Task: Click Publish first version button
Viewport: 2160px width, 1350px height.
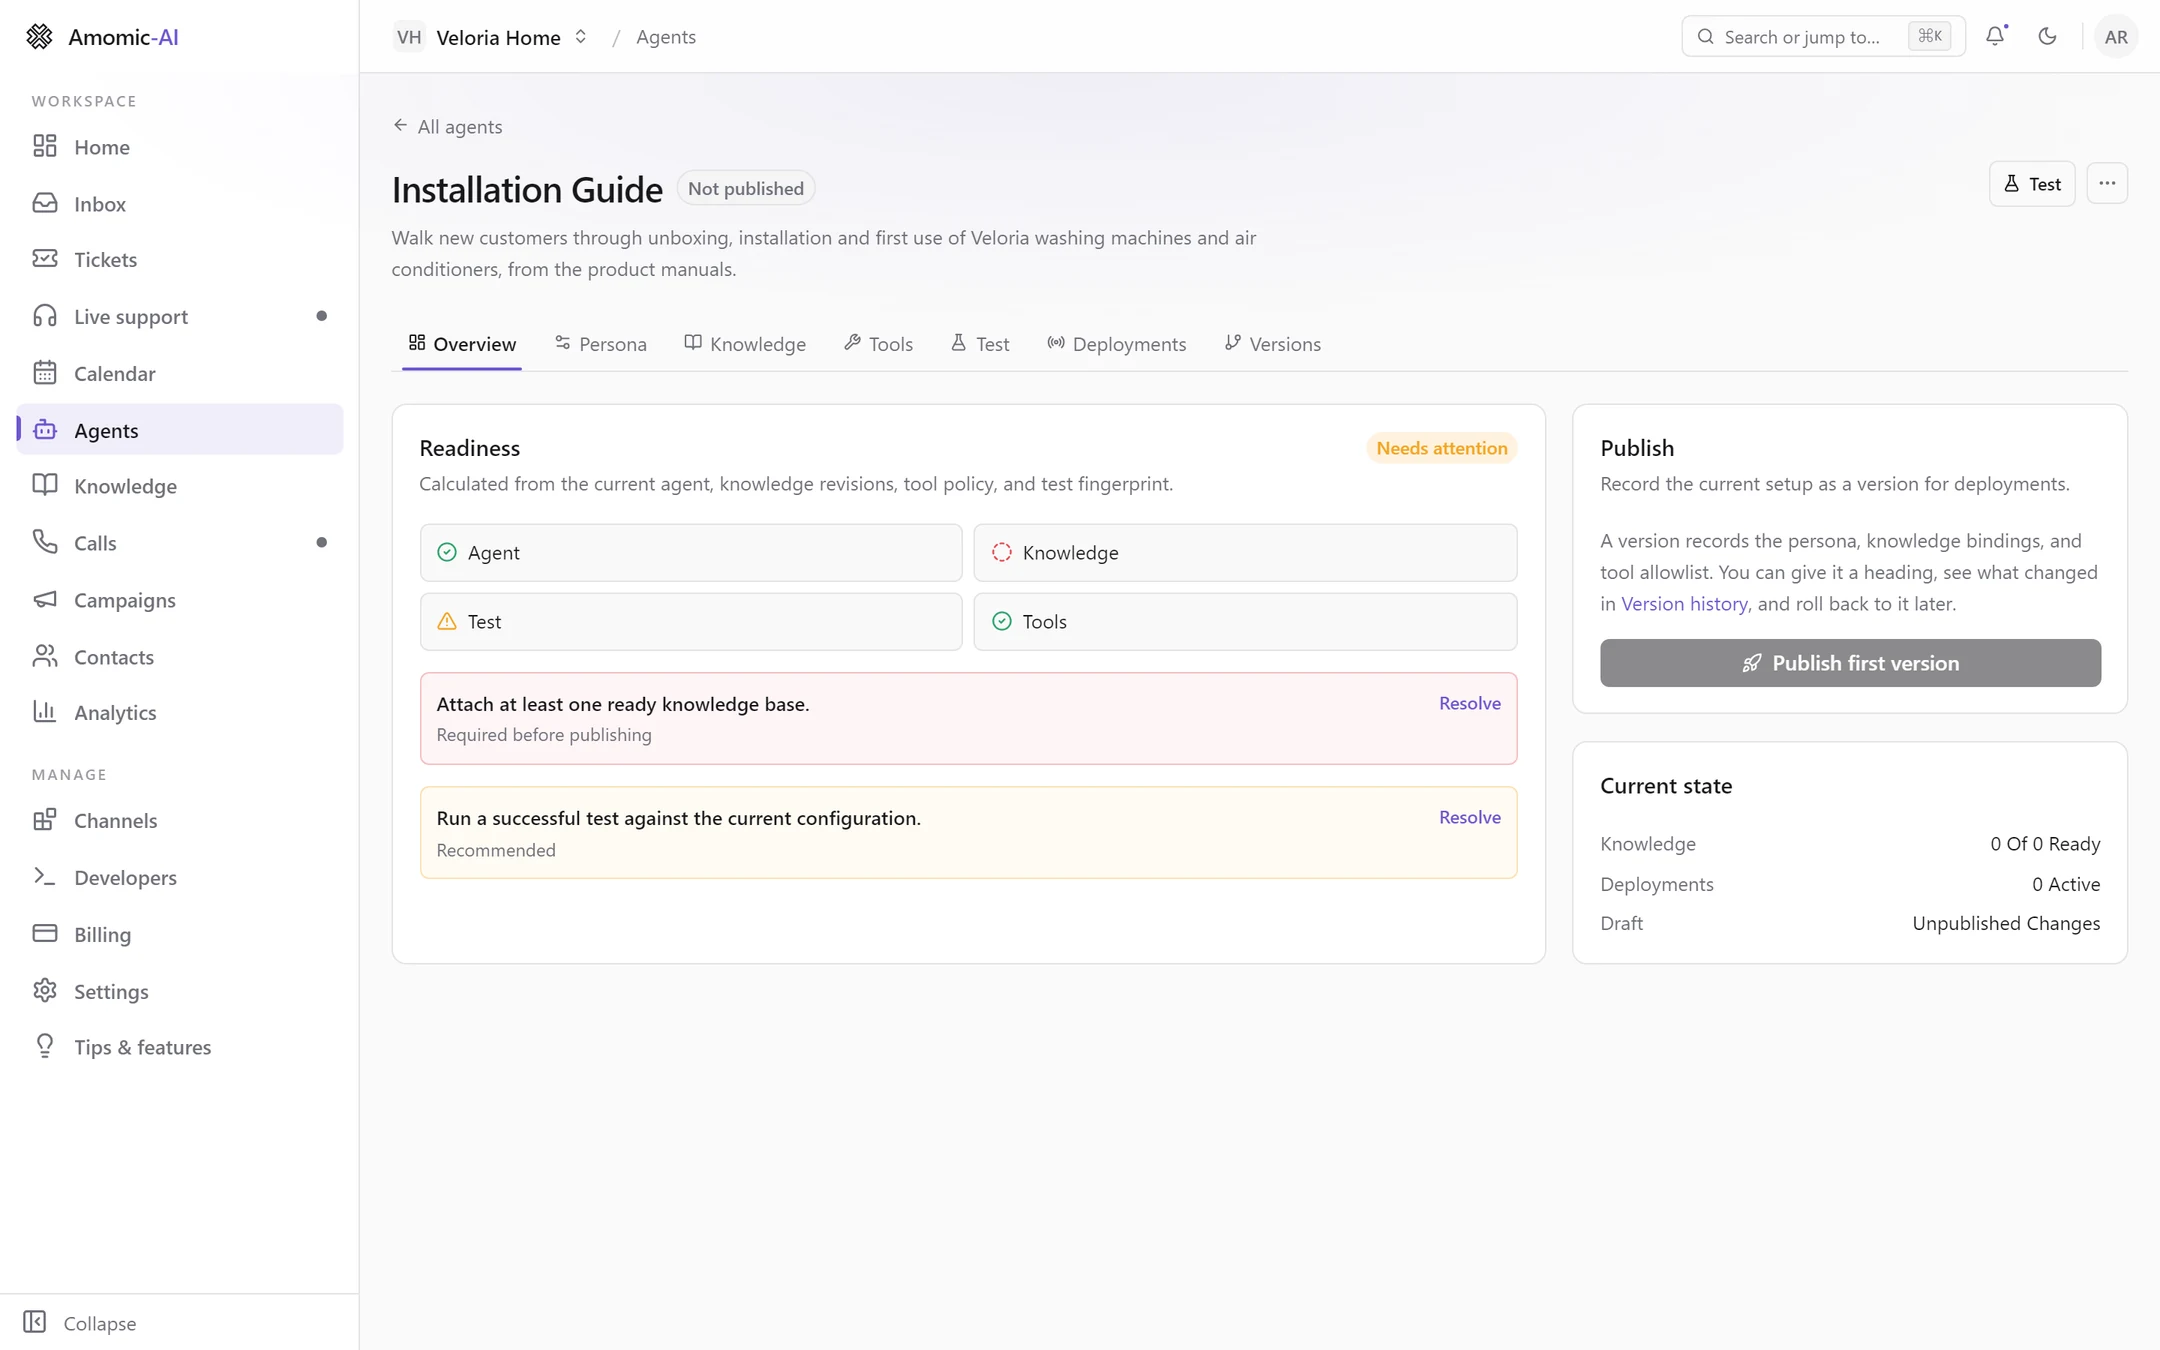Action: click(x=1850, y=663)
